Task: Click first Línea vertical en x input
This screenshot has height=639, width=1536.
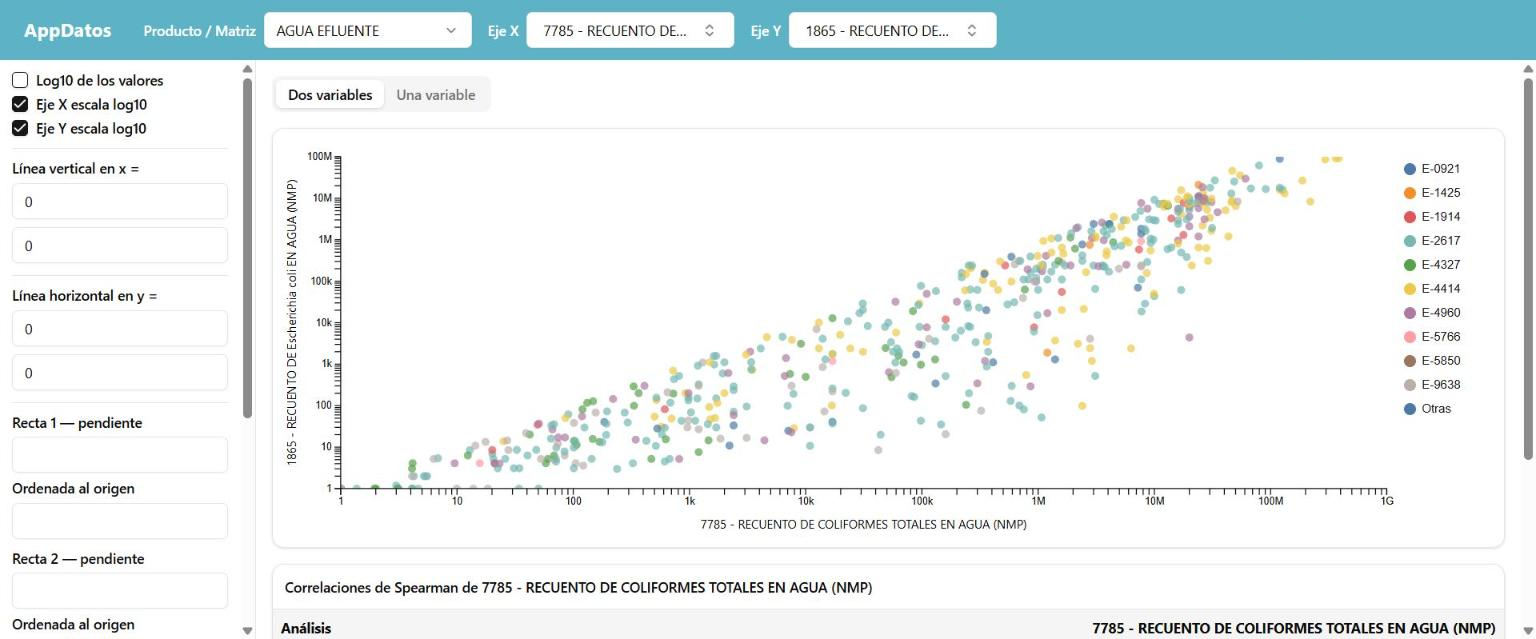Action: click(x=120, y=202)
